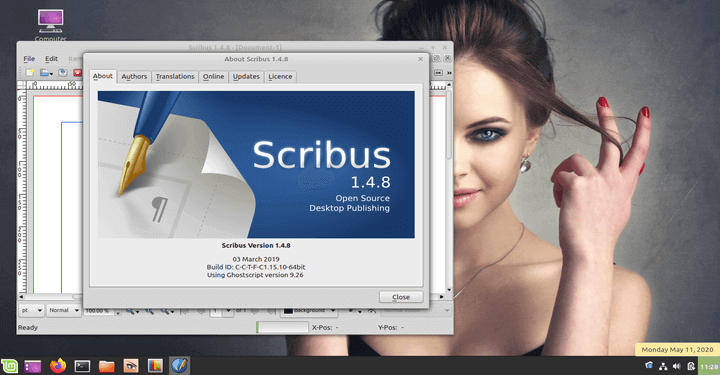Click the zoom to 100% magnifier icon
The height and width of the screenshot is (375, 720).
(x=150, y=311)
